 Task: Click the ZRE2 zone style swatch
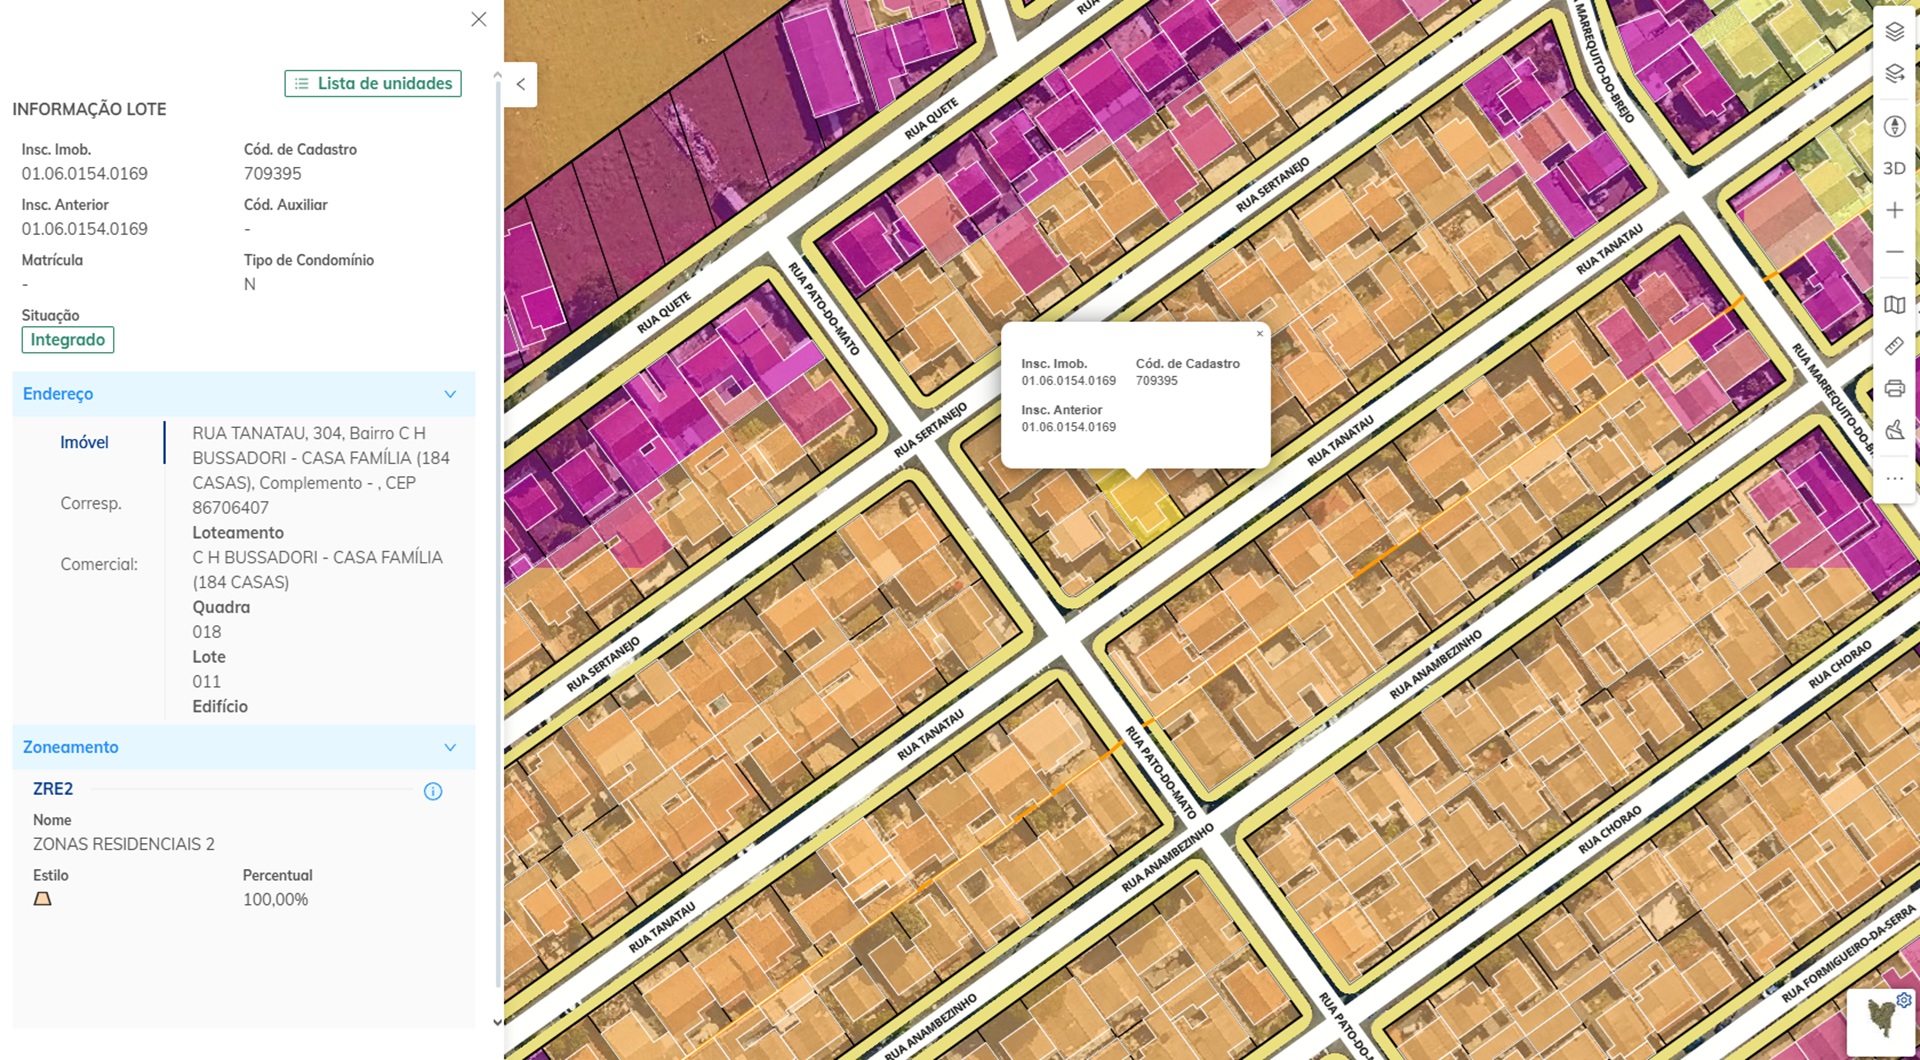coord(42,899)
